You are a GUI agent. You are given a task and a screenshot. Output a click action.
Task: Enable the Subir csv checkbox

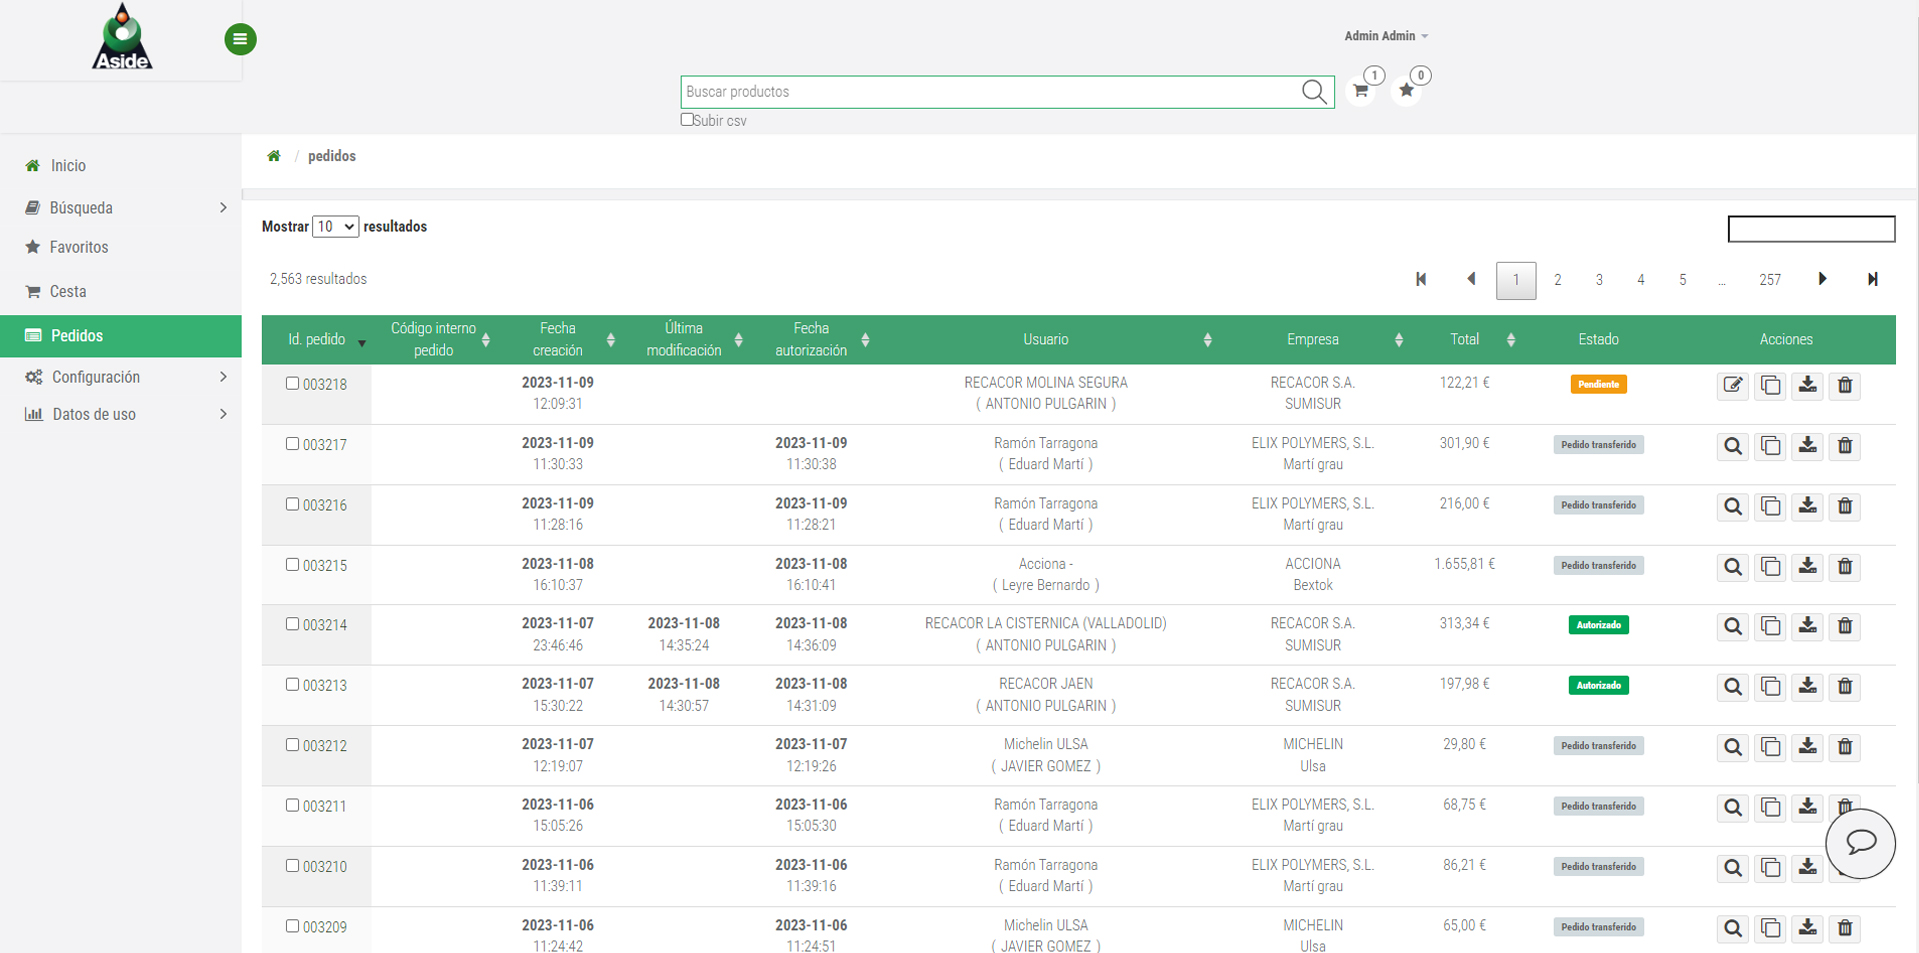point(687,120)
